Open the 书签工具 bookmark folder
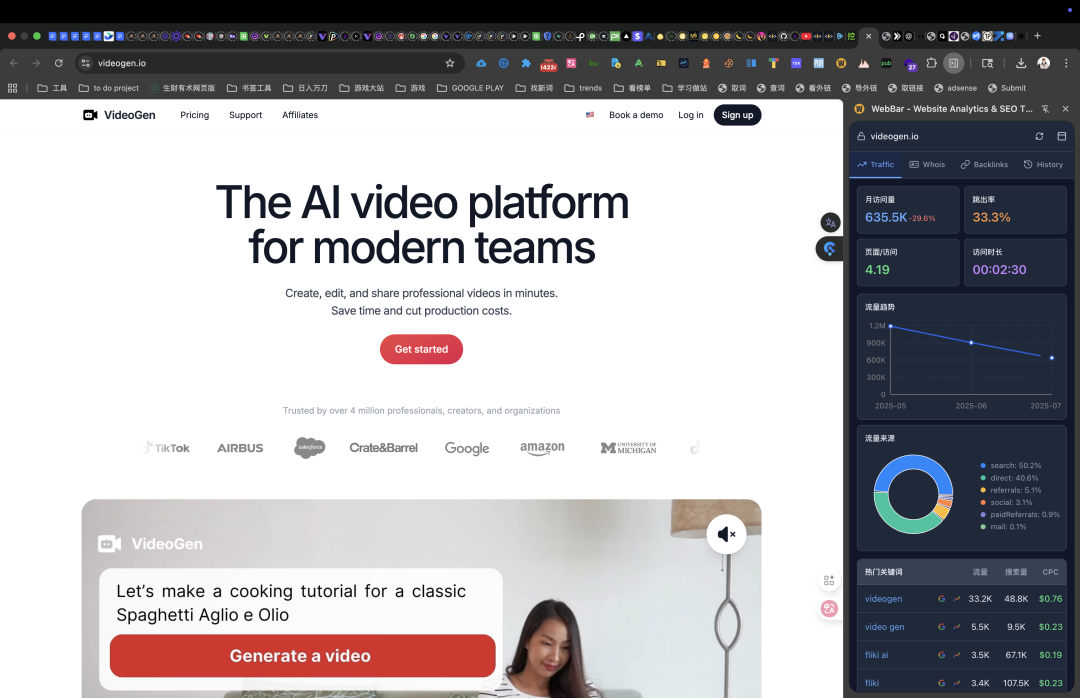This screenshot has height=698, width=1080. pyautogui.click(x=249, y=88)
